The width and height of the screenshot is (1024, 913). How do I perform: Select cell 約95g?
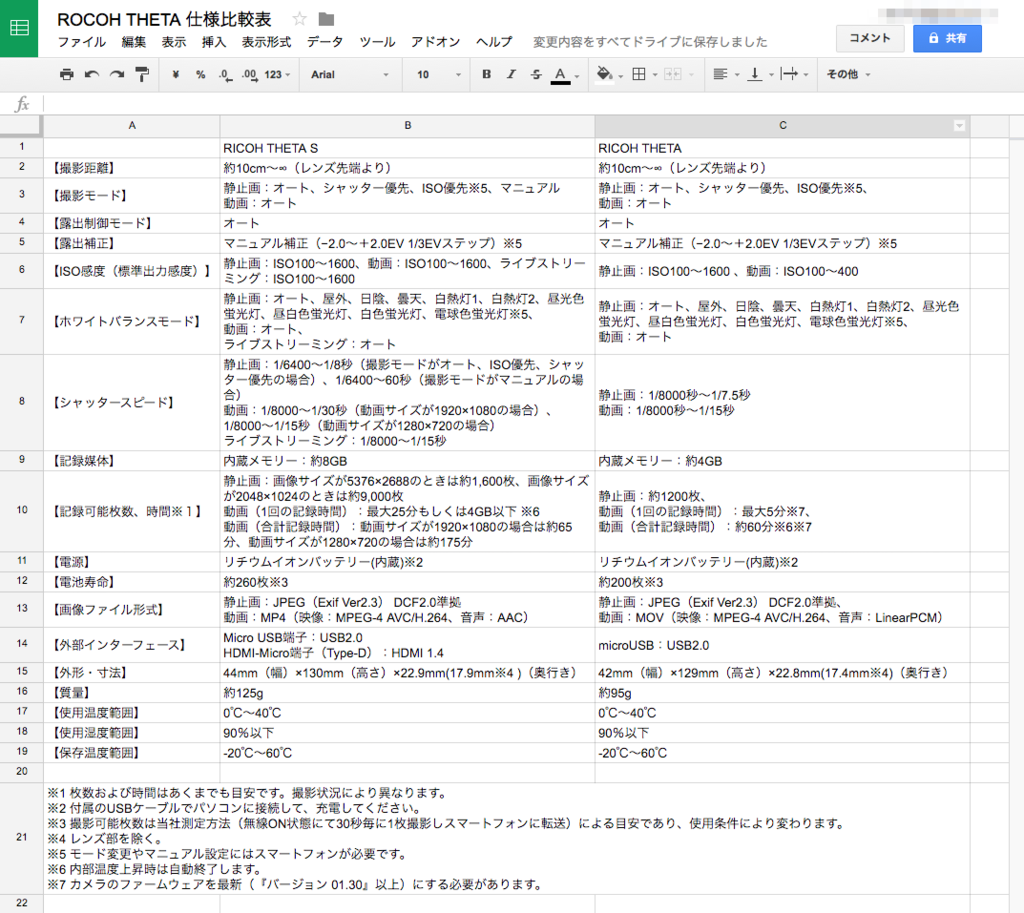(x=782, y=693)
